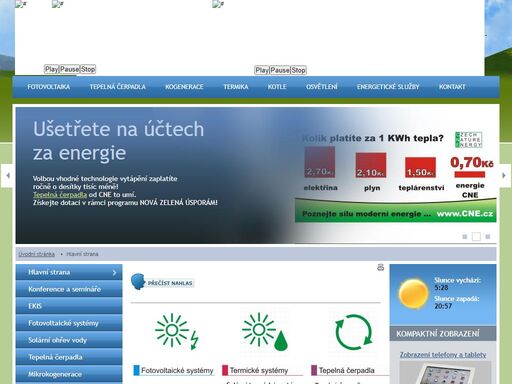This screenshot has height=384, width=512.
Task: Open EKIS in the sidebar
Action: click(69, 306)
